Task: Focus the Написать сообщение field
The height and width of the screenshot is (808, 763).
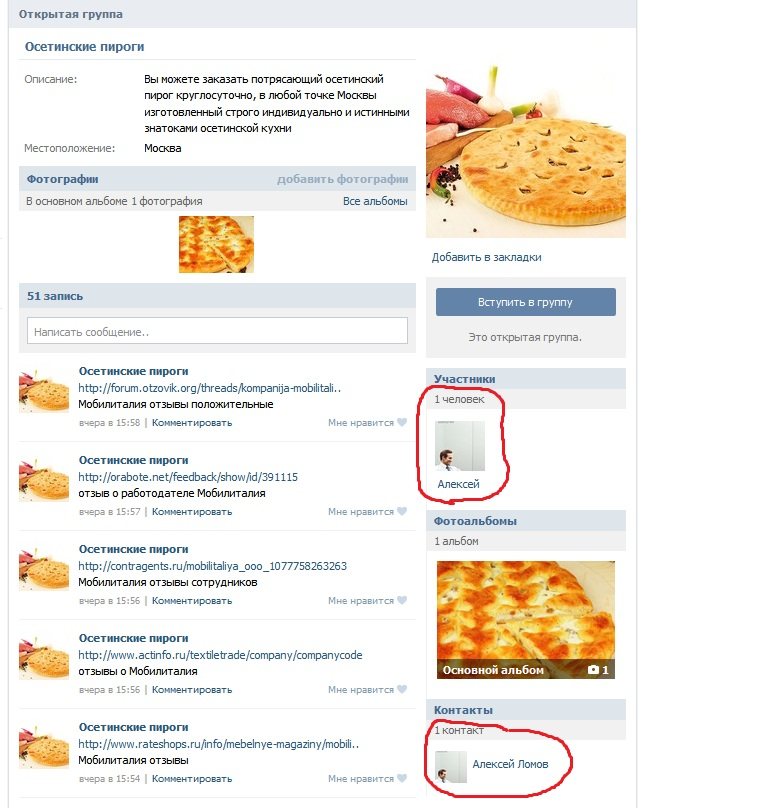Action: [217, 331]
